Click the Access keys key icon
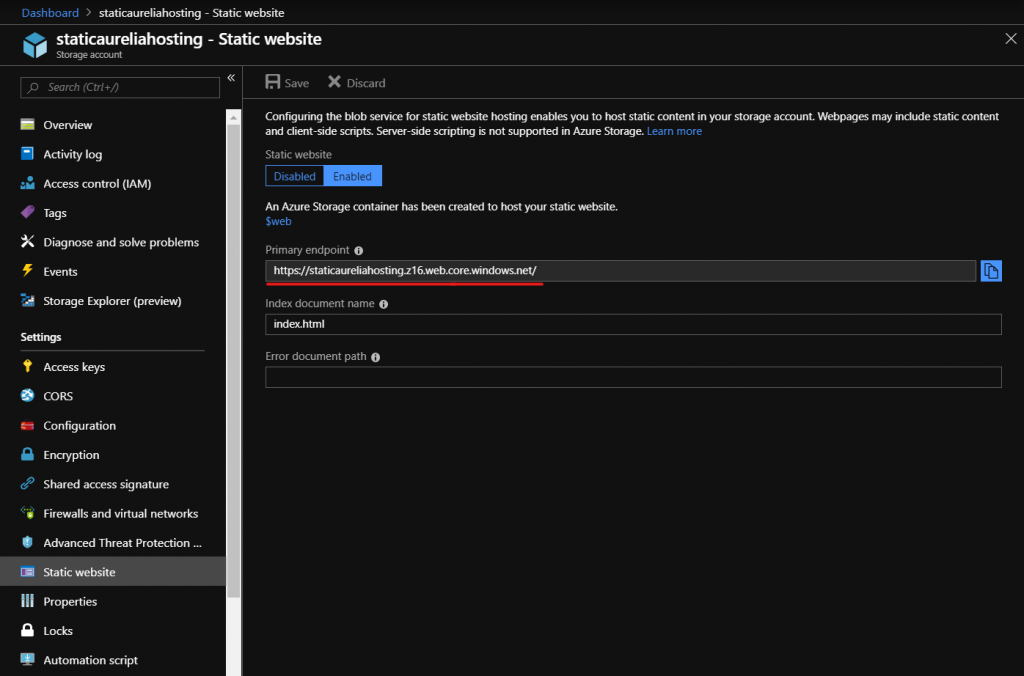The width and height of the screenshot is (1024, 676). 27,367
